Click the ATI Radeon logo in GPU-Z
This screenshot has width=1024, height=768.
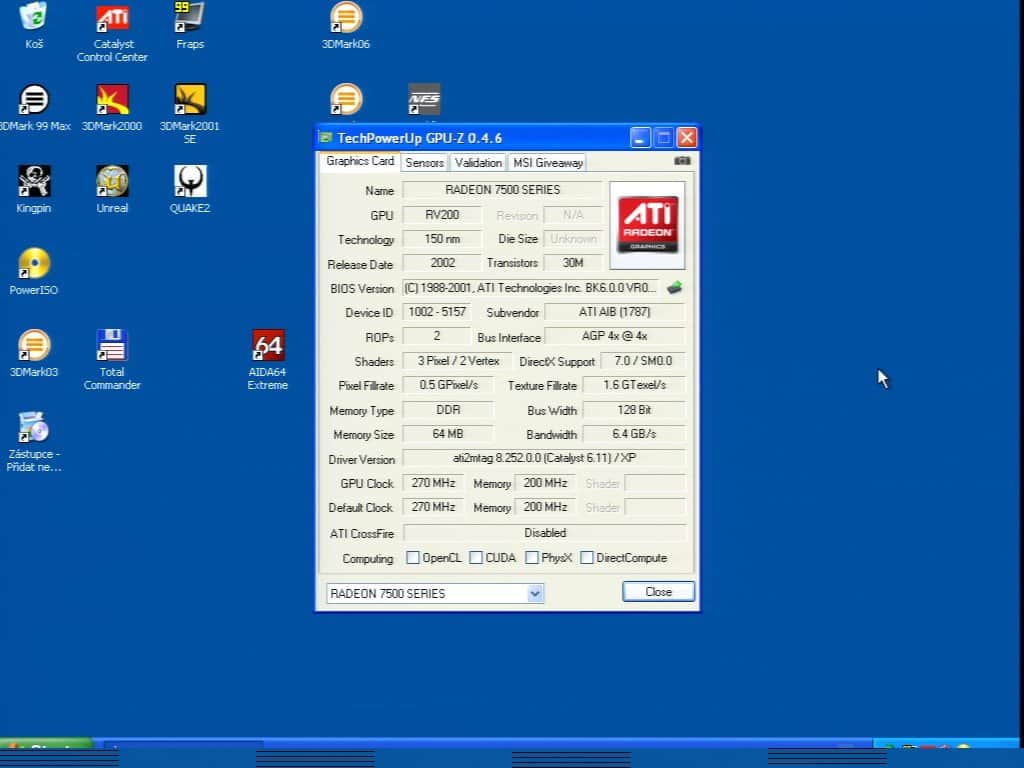647,225
